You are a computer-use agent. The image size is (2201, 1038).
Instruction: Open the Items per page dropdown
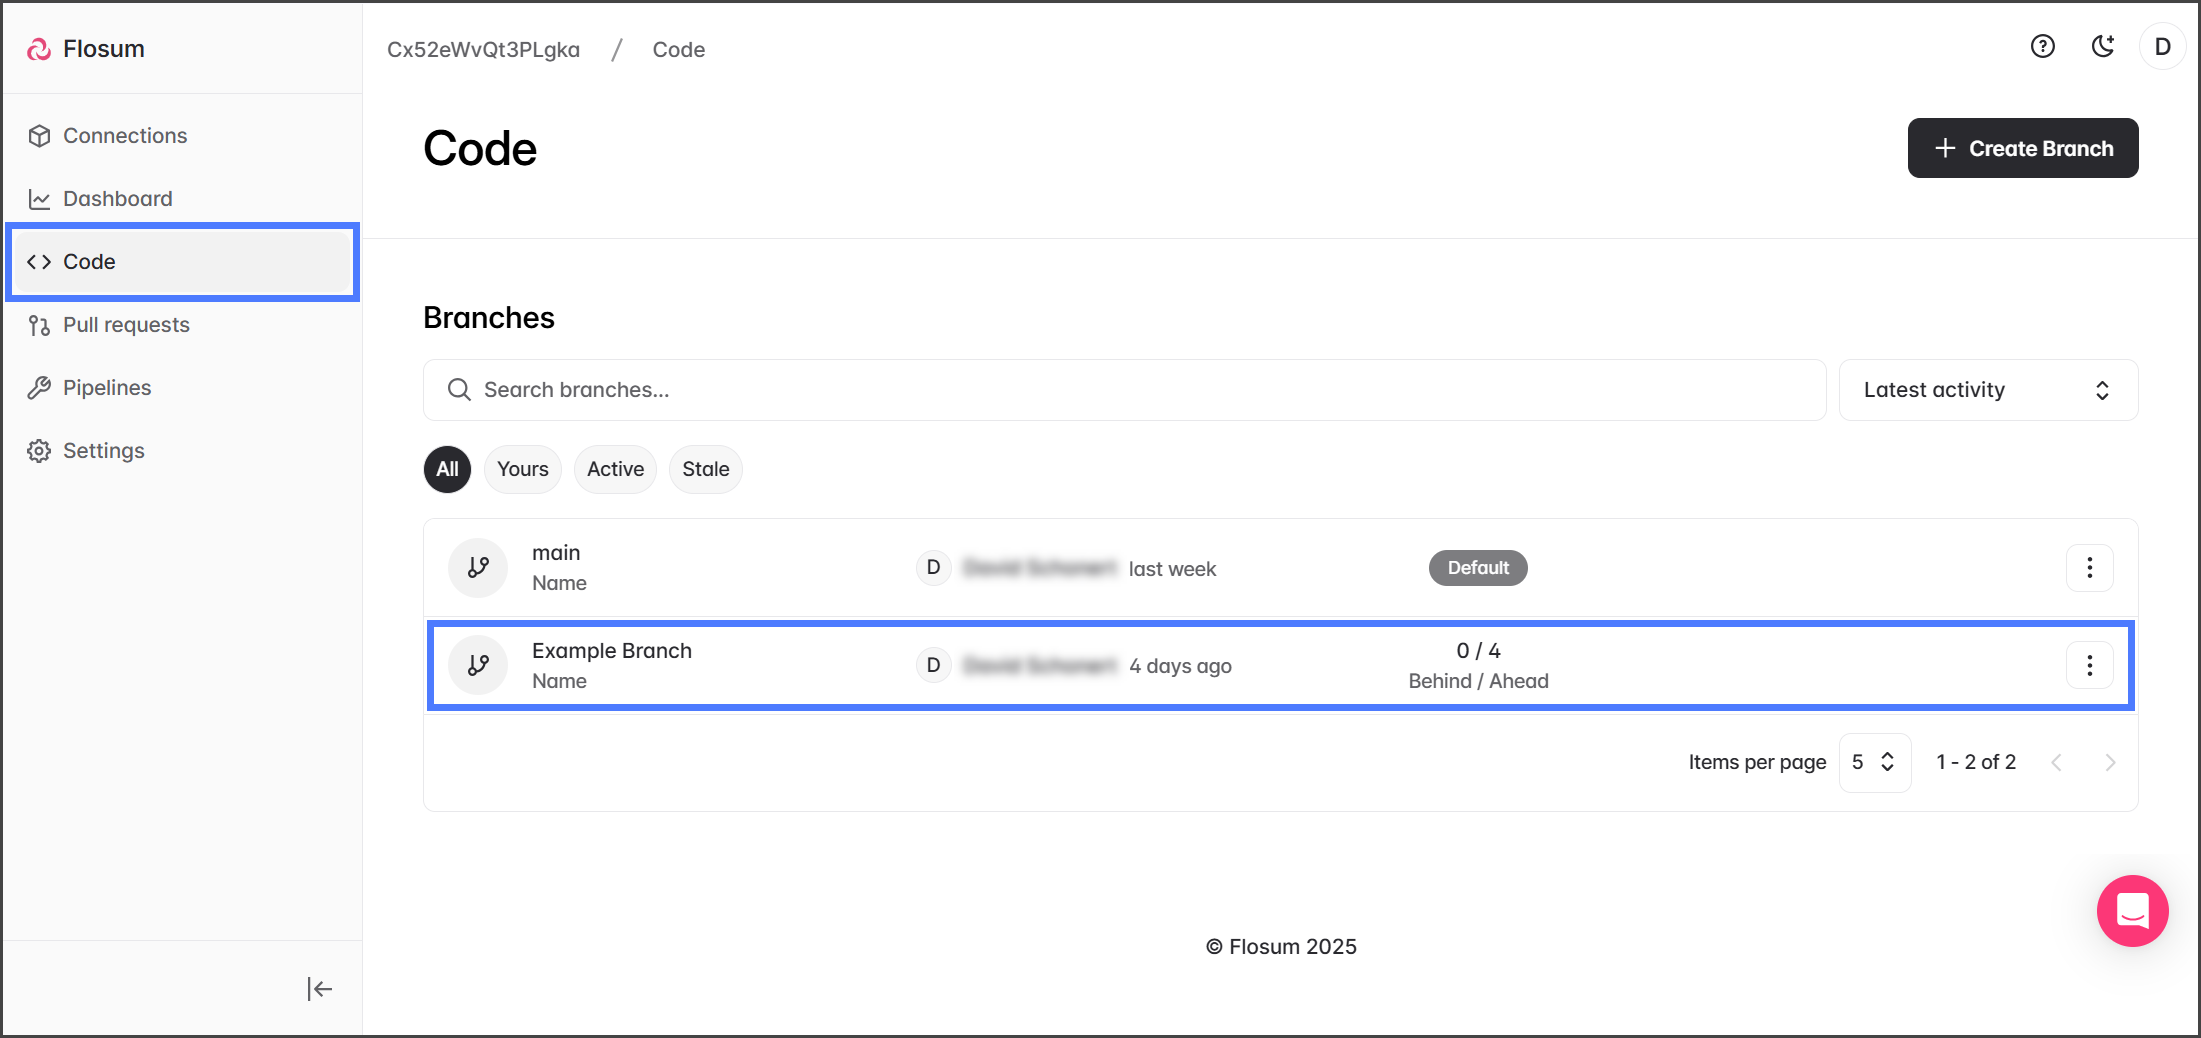click(1874, 762)
